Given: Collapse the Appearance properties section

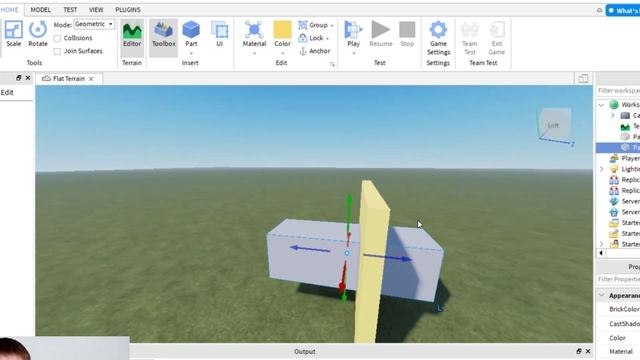Looking at the screenshot, I should click(x=601, y=295).
